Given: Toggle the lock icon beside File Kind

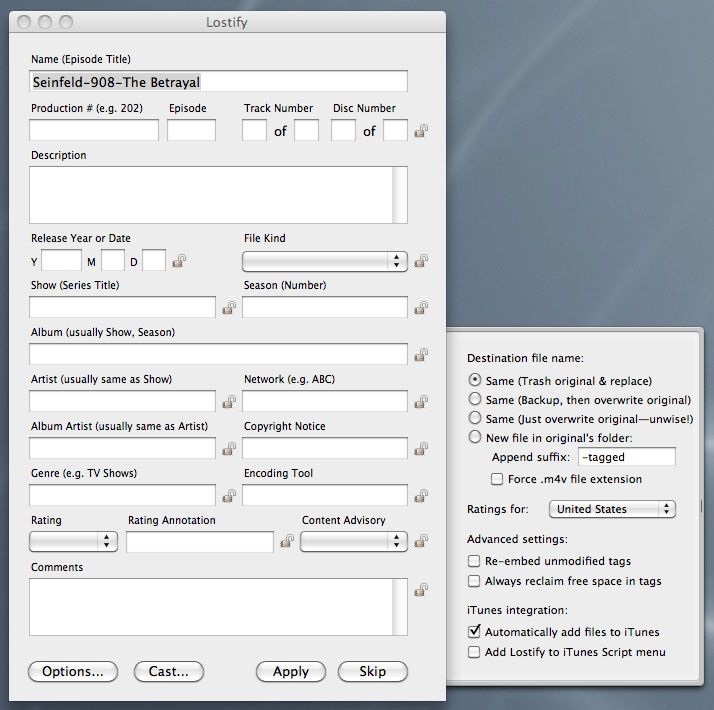Looking at the screenshot, I should point(421,261).
